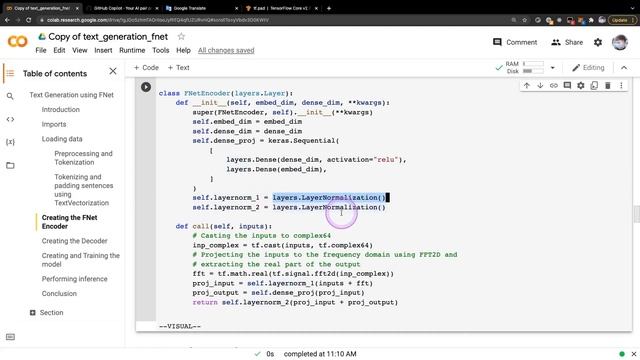
Task: Click the browser Update button
Action: click(x=622, y=20)
